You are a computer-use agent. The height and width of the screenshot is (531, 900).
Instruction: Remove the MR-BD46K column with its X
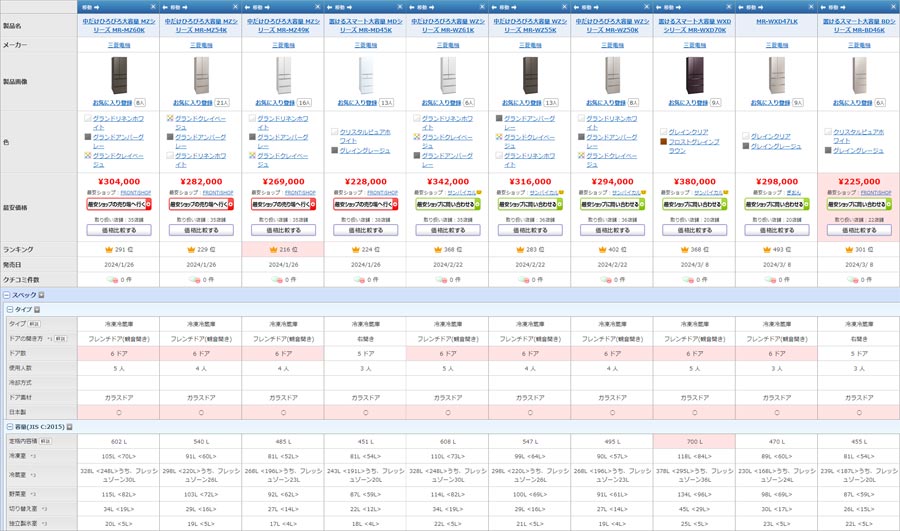[x=893, y=7]
